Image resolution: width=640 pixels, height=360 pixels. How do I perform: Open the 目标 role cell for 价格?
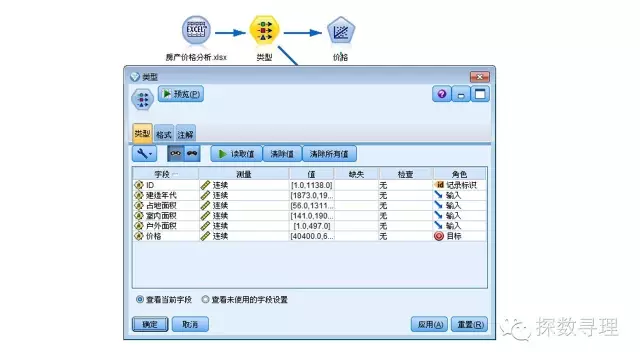460,236
